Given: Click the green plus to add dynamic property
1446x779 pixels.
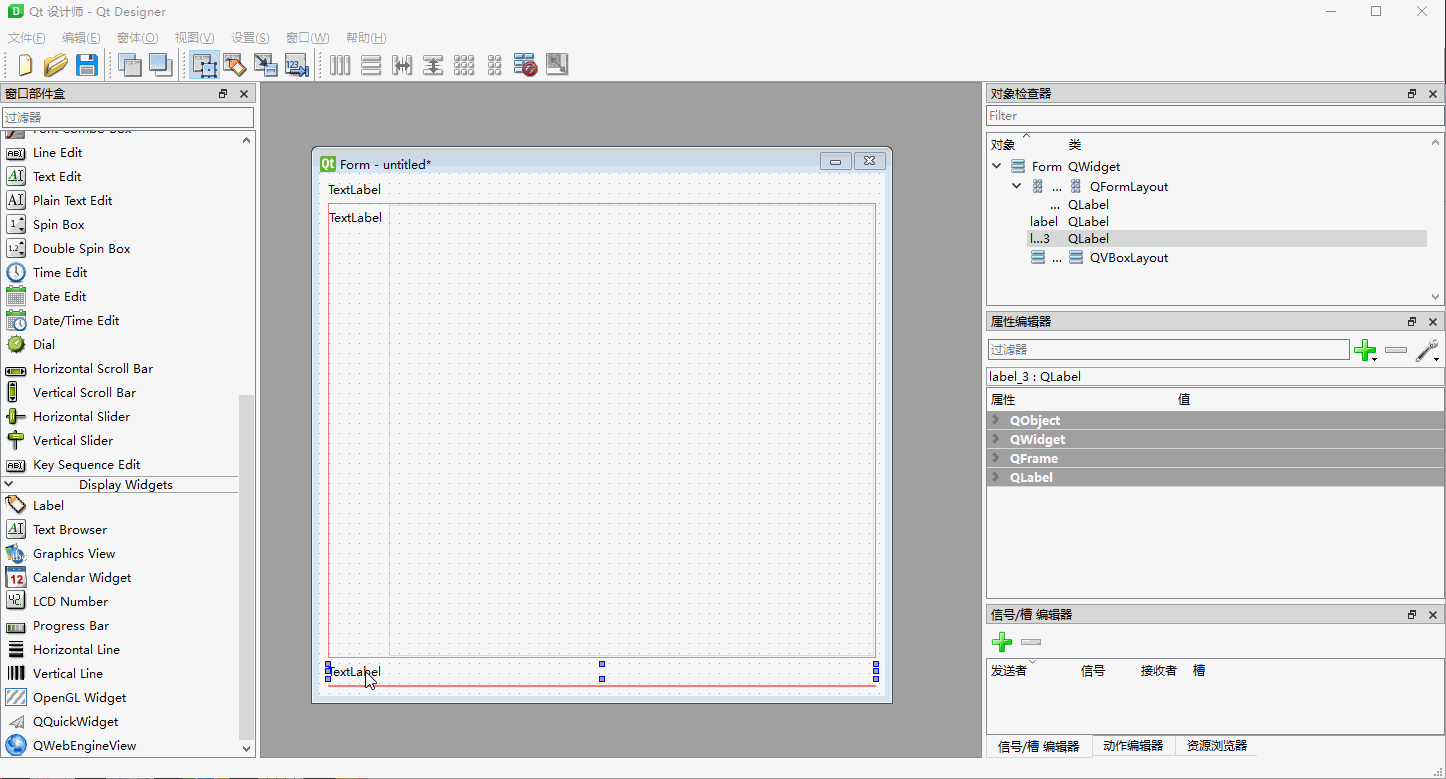Looking at the screenshot, I should pos(1365,351).
